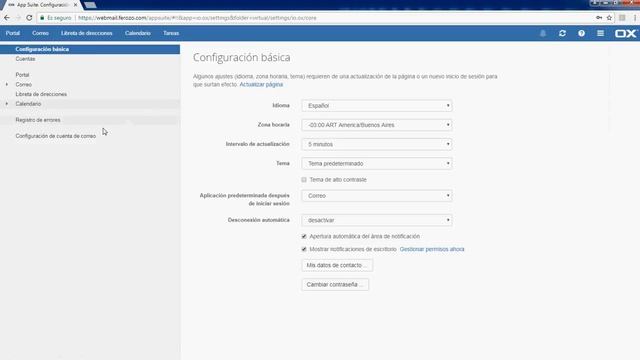The image size is (640, 360).
Task: Click the browser back arrow
Action: point(7,18)
